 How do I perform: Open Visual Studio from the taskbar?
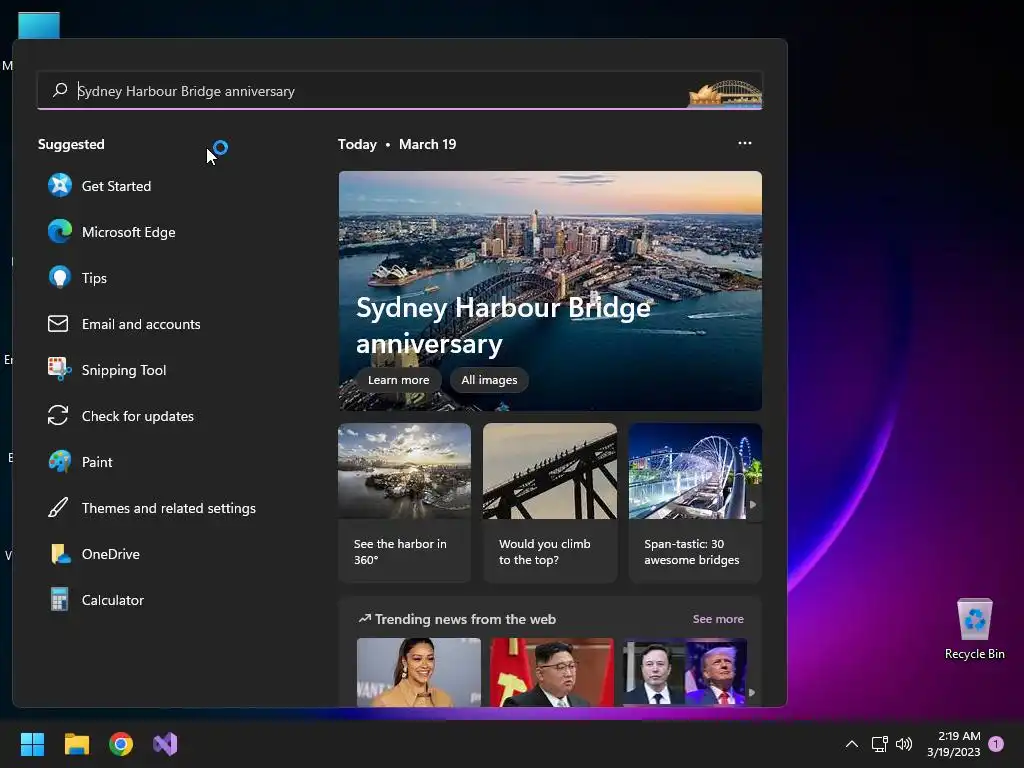(165, 744)
